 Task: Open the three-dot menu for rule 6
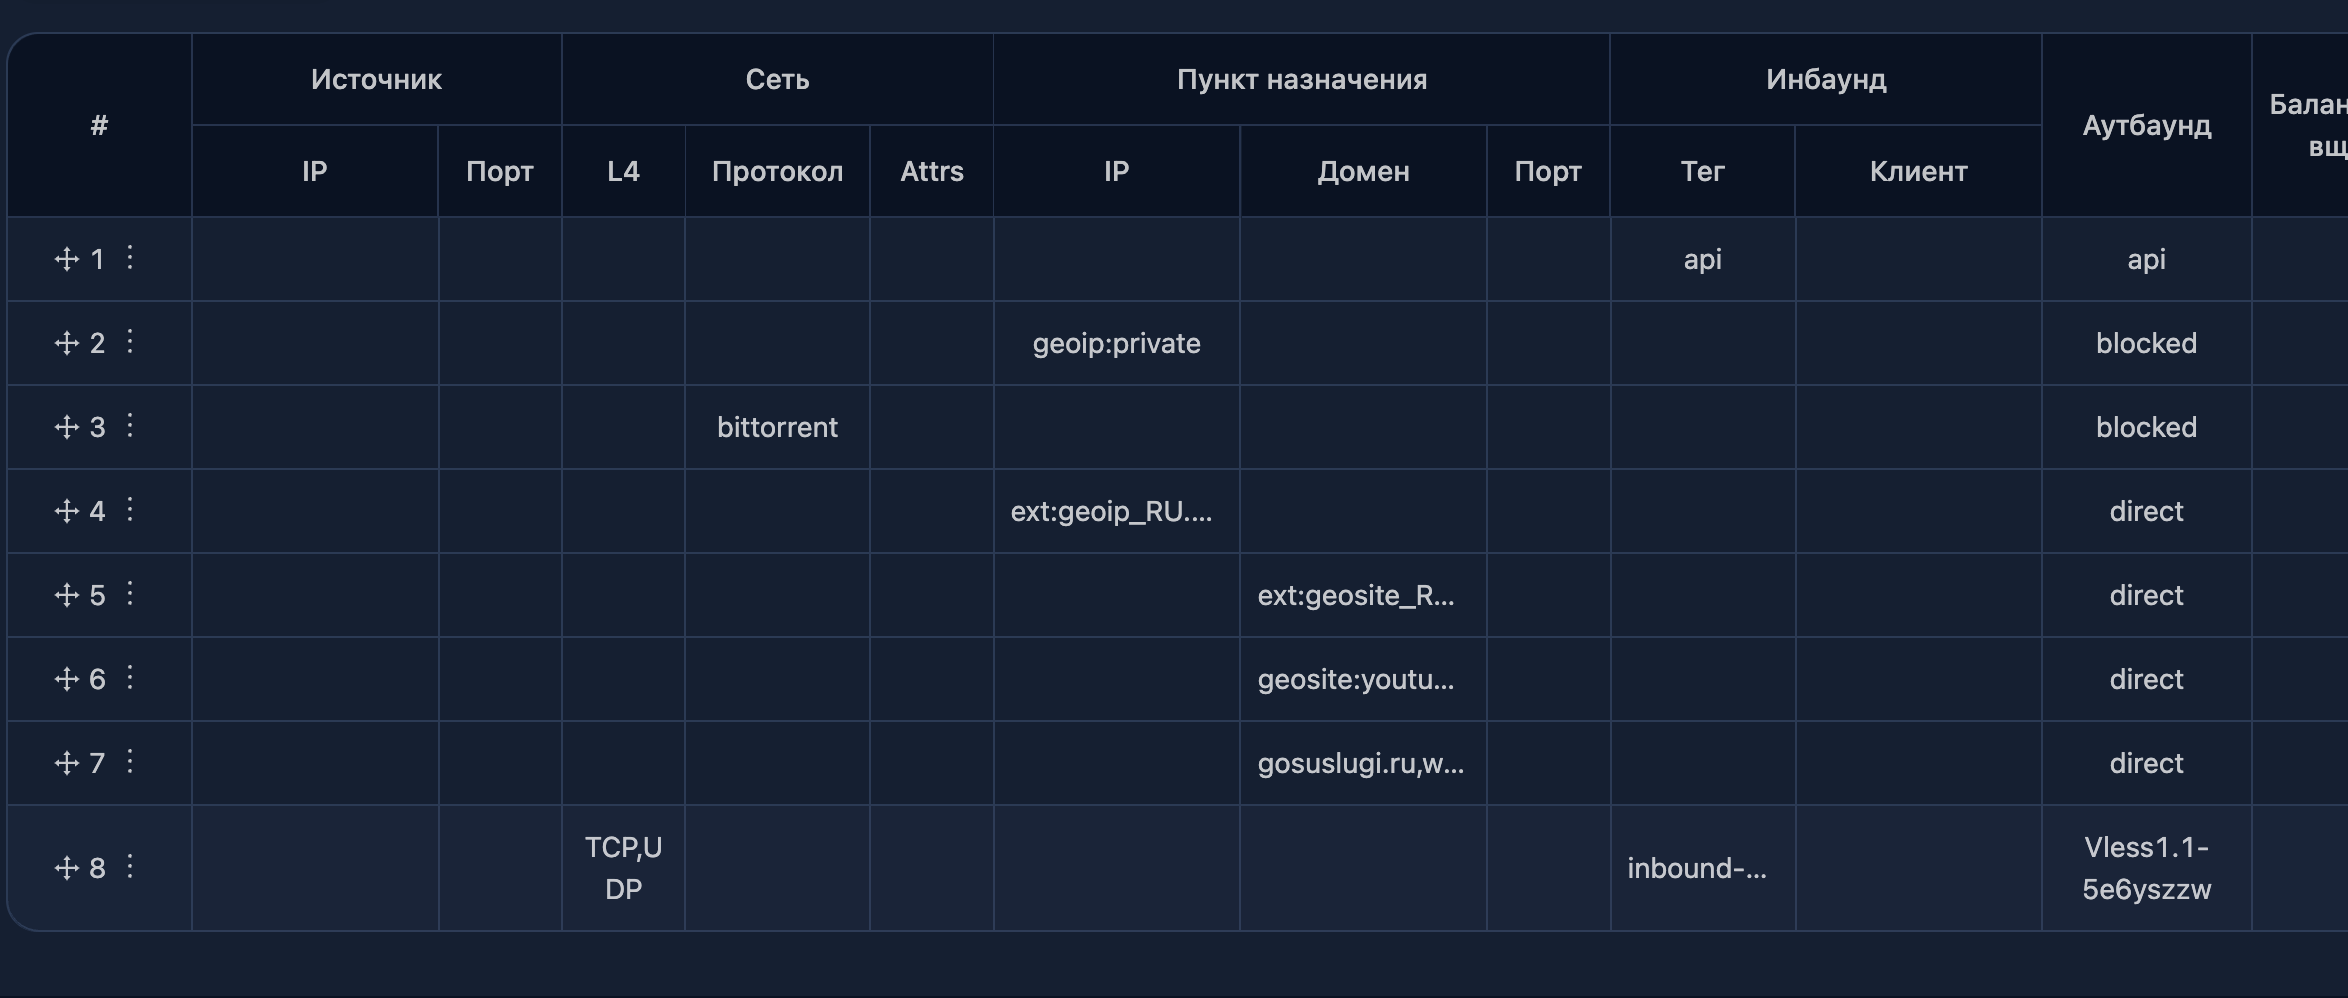130,678
